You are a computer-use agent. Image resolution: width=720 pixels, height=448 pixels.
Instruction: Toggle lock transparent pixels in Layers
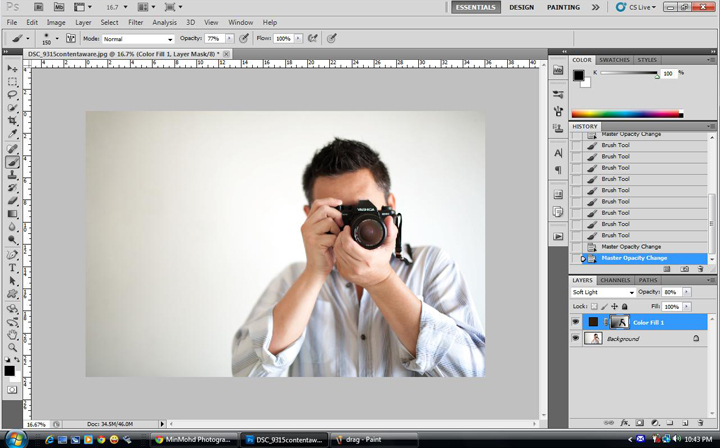click(595, 306)
